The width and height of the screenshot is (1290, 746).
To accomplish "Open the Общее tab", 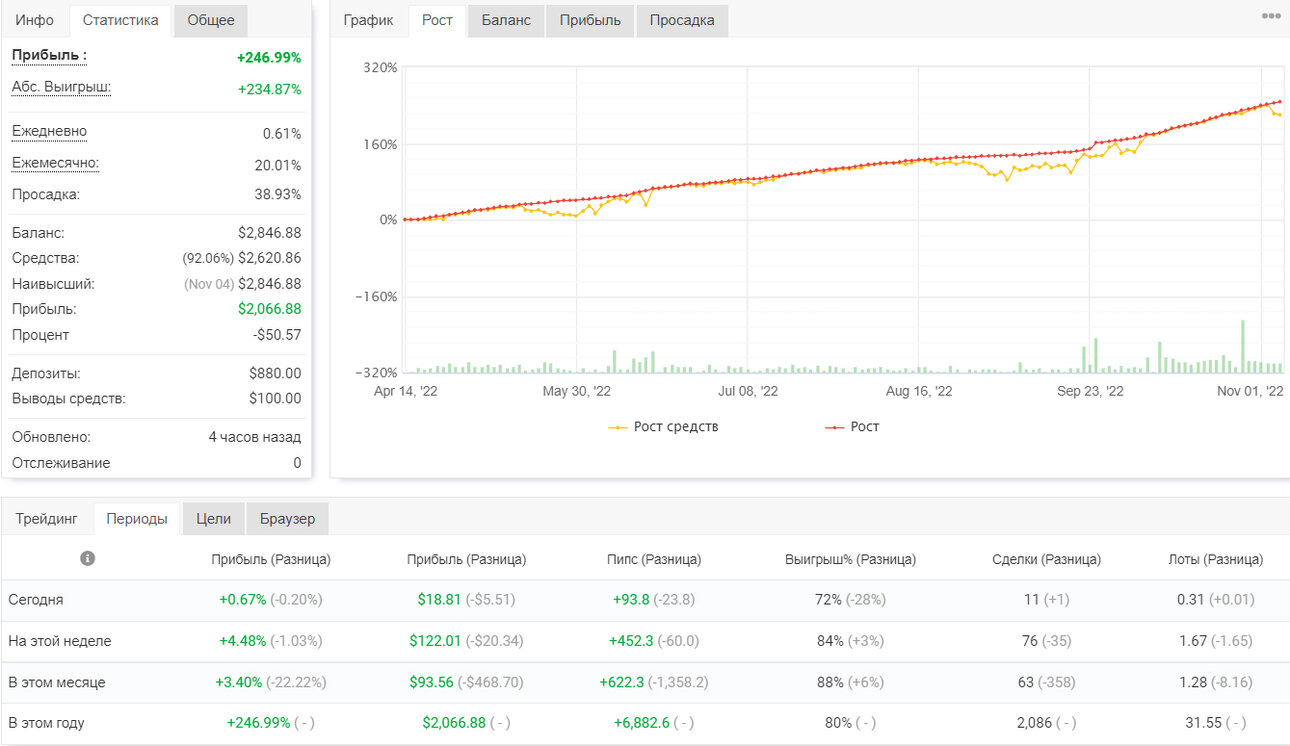I will pyautogui.click(x=211, y=20).
